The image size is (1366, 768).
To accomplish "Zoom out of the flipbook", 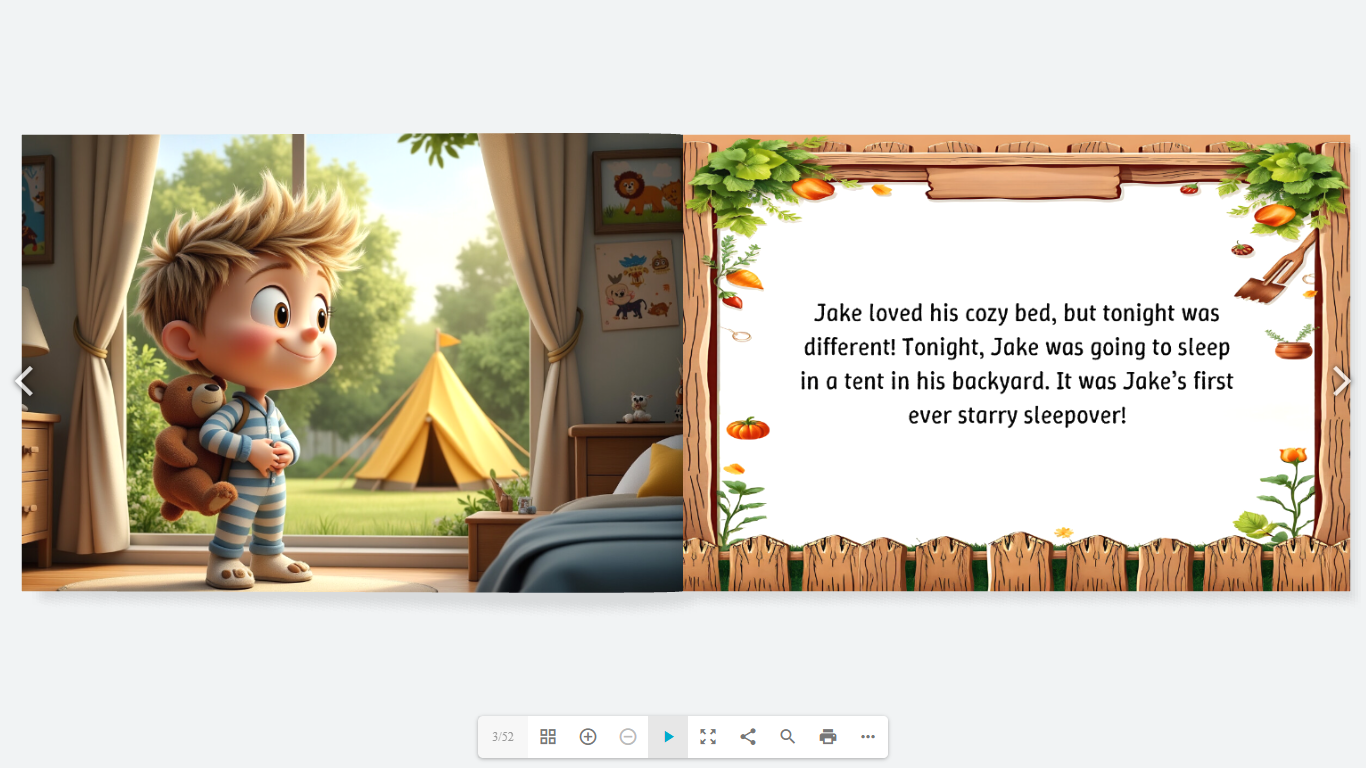I will 628,737.
